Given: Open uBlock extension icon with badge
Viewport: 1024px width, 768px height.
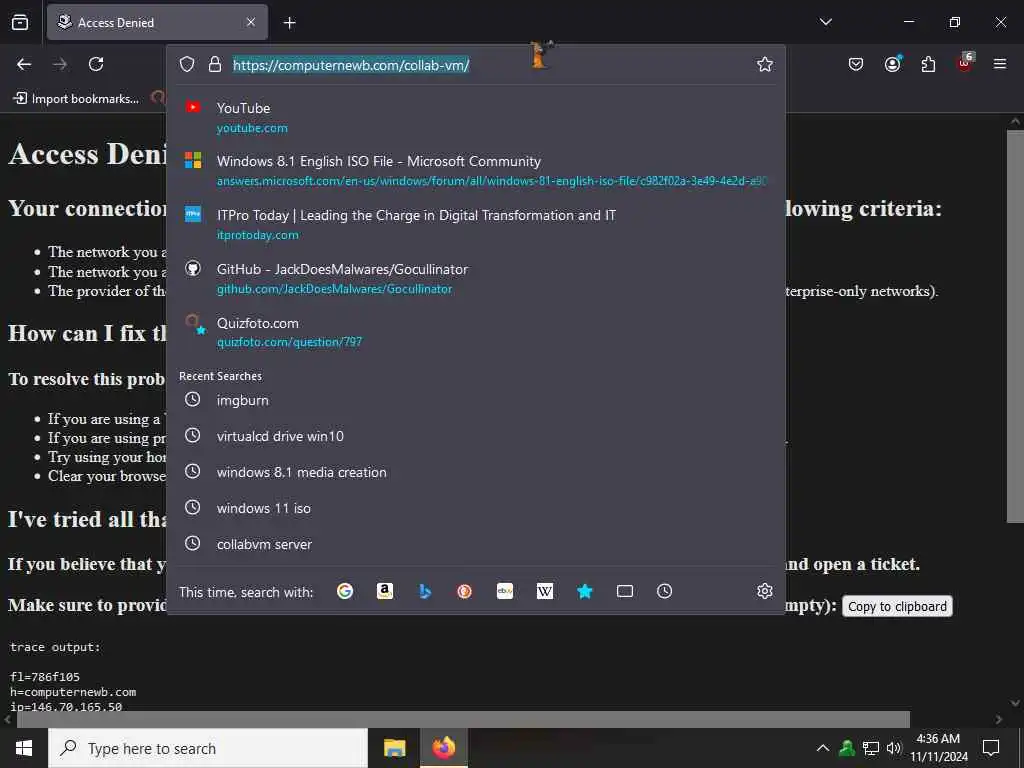Looking at the screenshot, I should [965, 63].
